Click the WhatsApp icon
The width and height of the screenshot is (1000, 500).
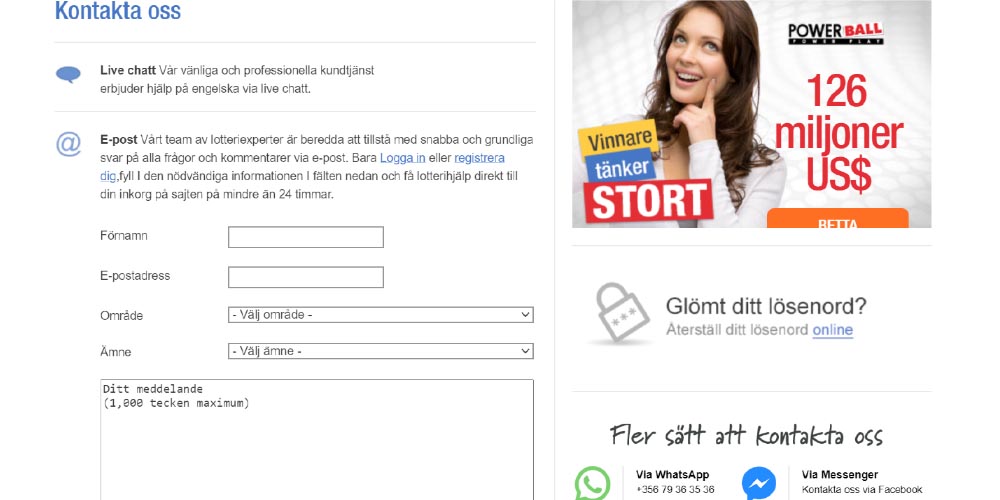592,484
